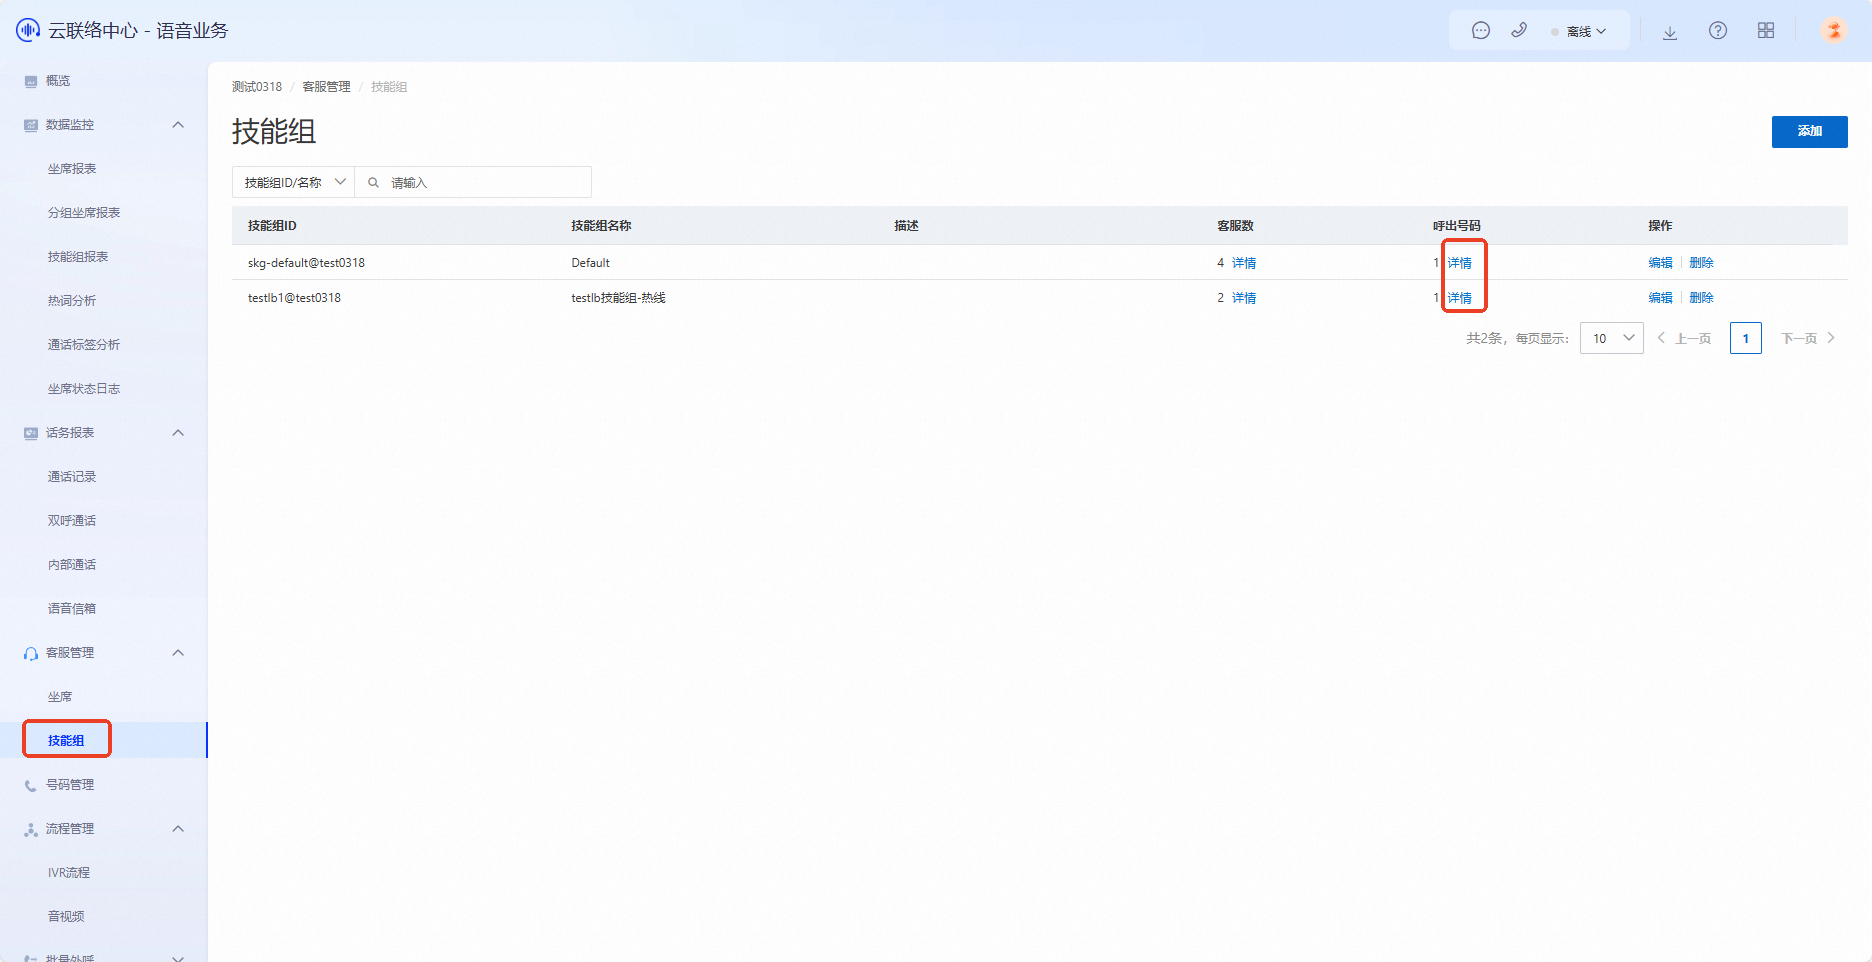Image resolution: width=1872 pixels, height=962 pixels.
Task: Open 热词分析 in the sidebar
Action: (x=72, y=301)
